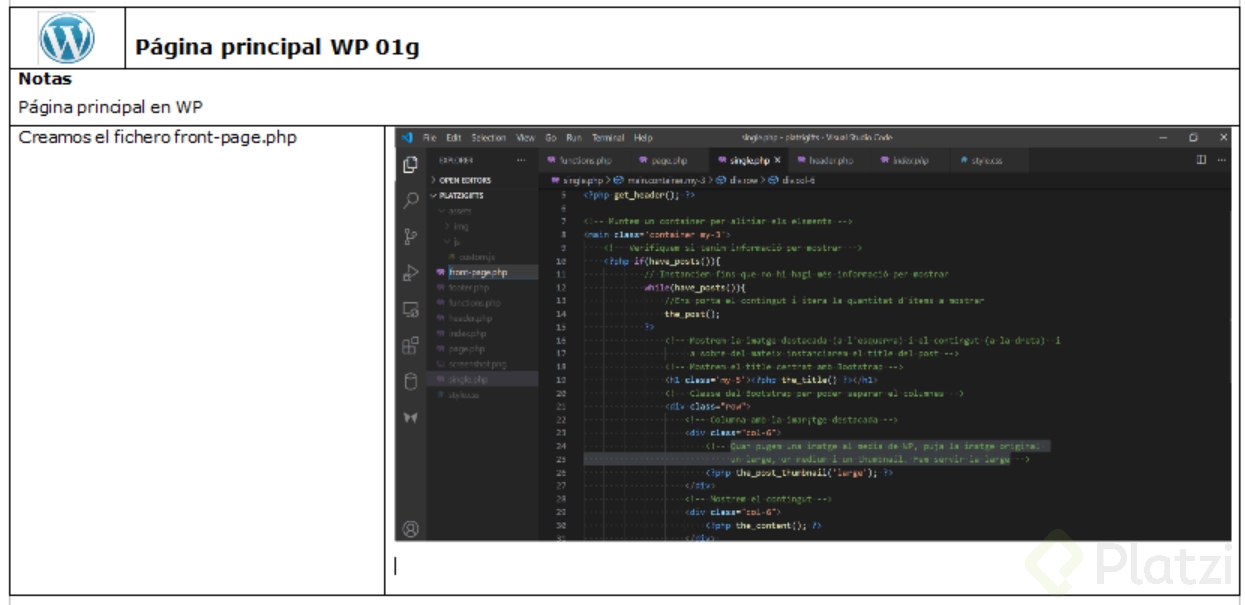Open the Edit menu

(453, 137)
